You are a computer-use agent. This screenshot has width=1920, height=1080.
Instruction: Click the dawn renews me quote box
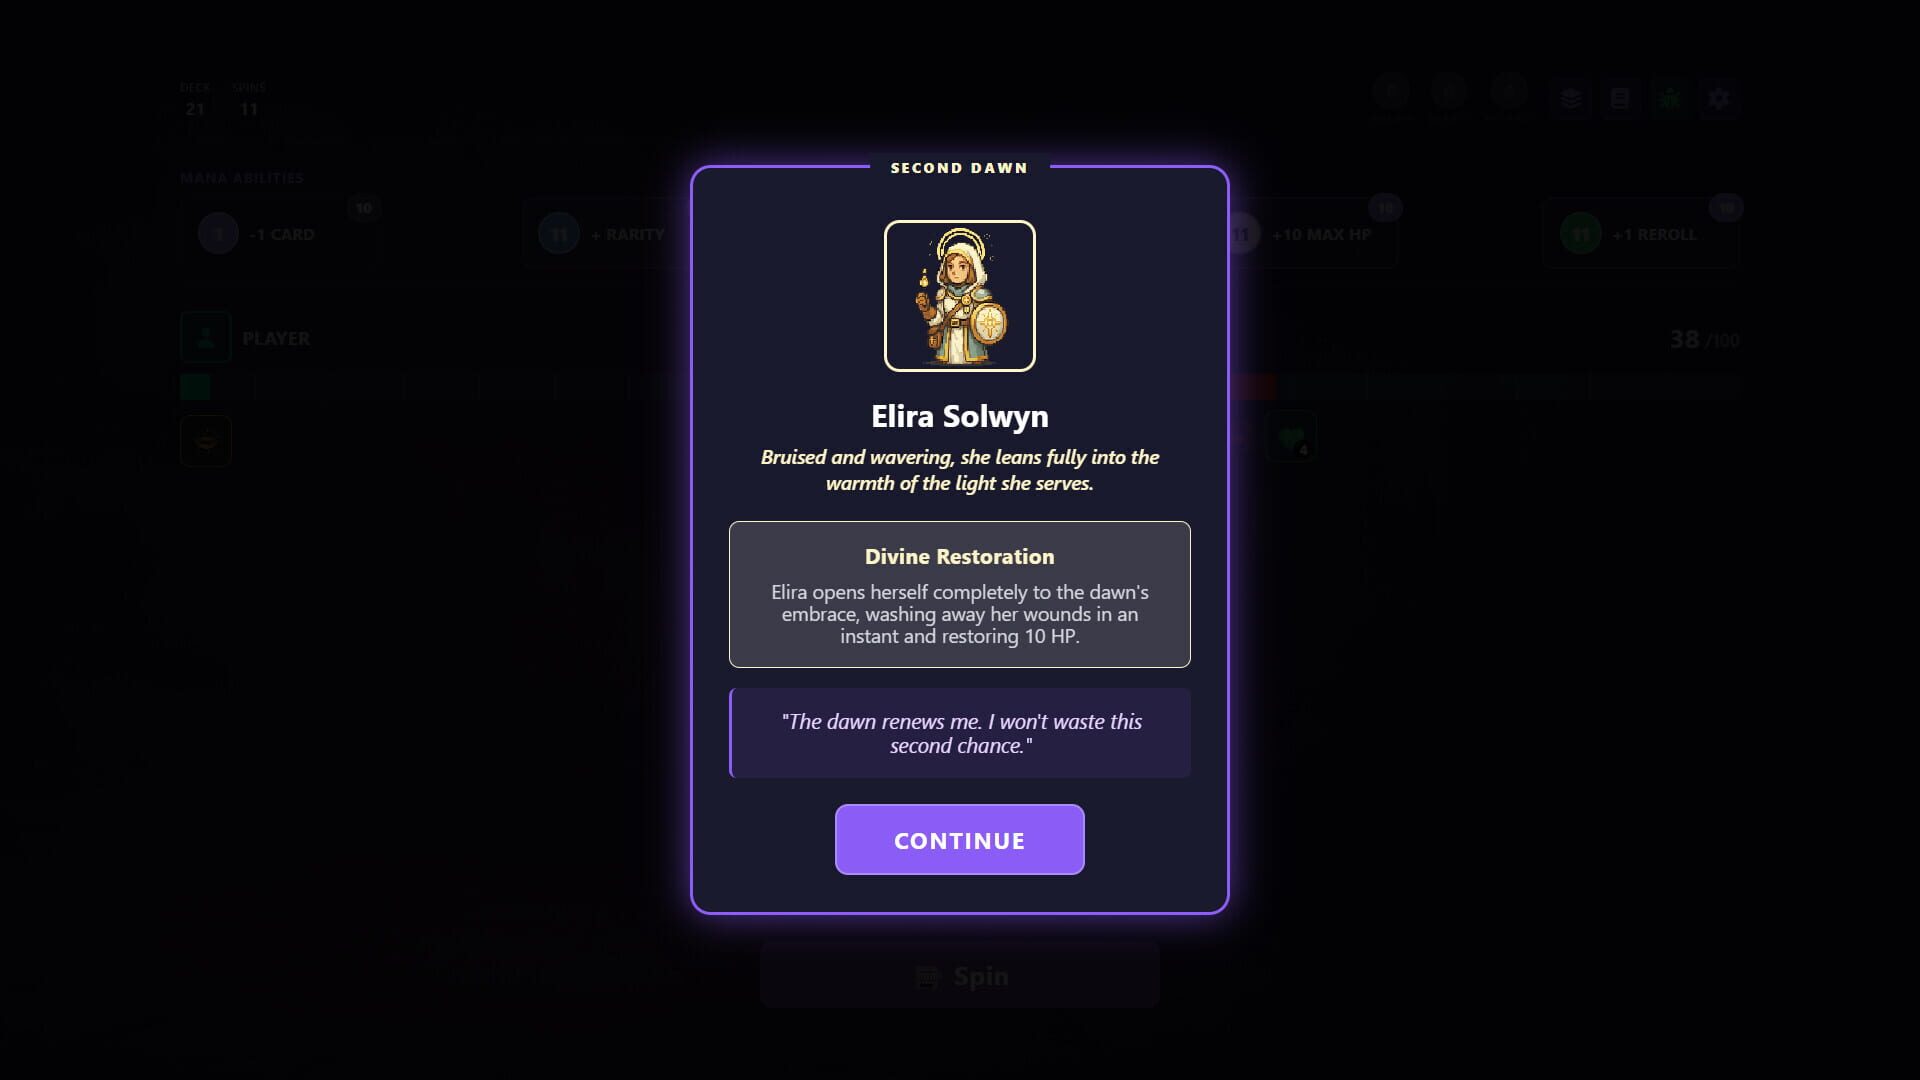coord(959,733)
